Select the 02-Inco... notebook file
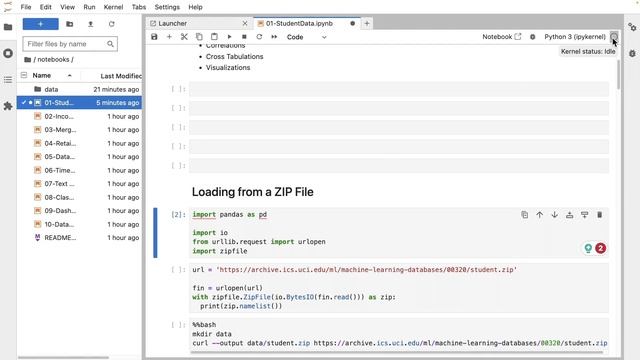The height and width of the screenshot is (360, 640). pos(80,116)
